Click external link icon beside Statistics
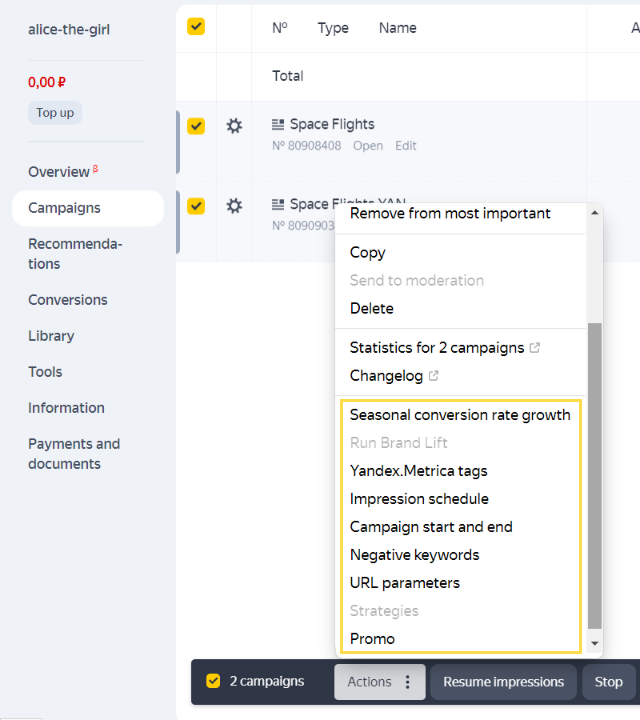640x720 pixels. pyautogui.click(x=535, y=348)
